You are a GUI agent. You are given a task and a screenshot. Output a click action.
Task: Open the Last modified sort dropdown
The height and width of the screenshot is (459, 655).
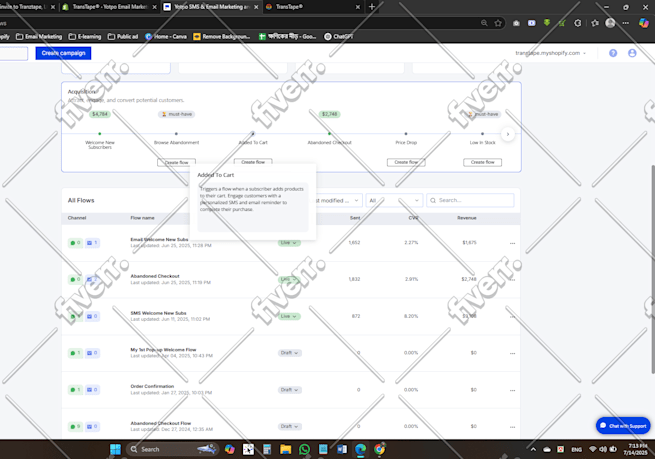pos(338,200)
